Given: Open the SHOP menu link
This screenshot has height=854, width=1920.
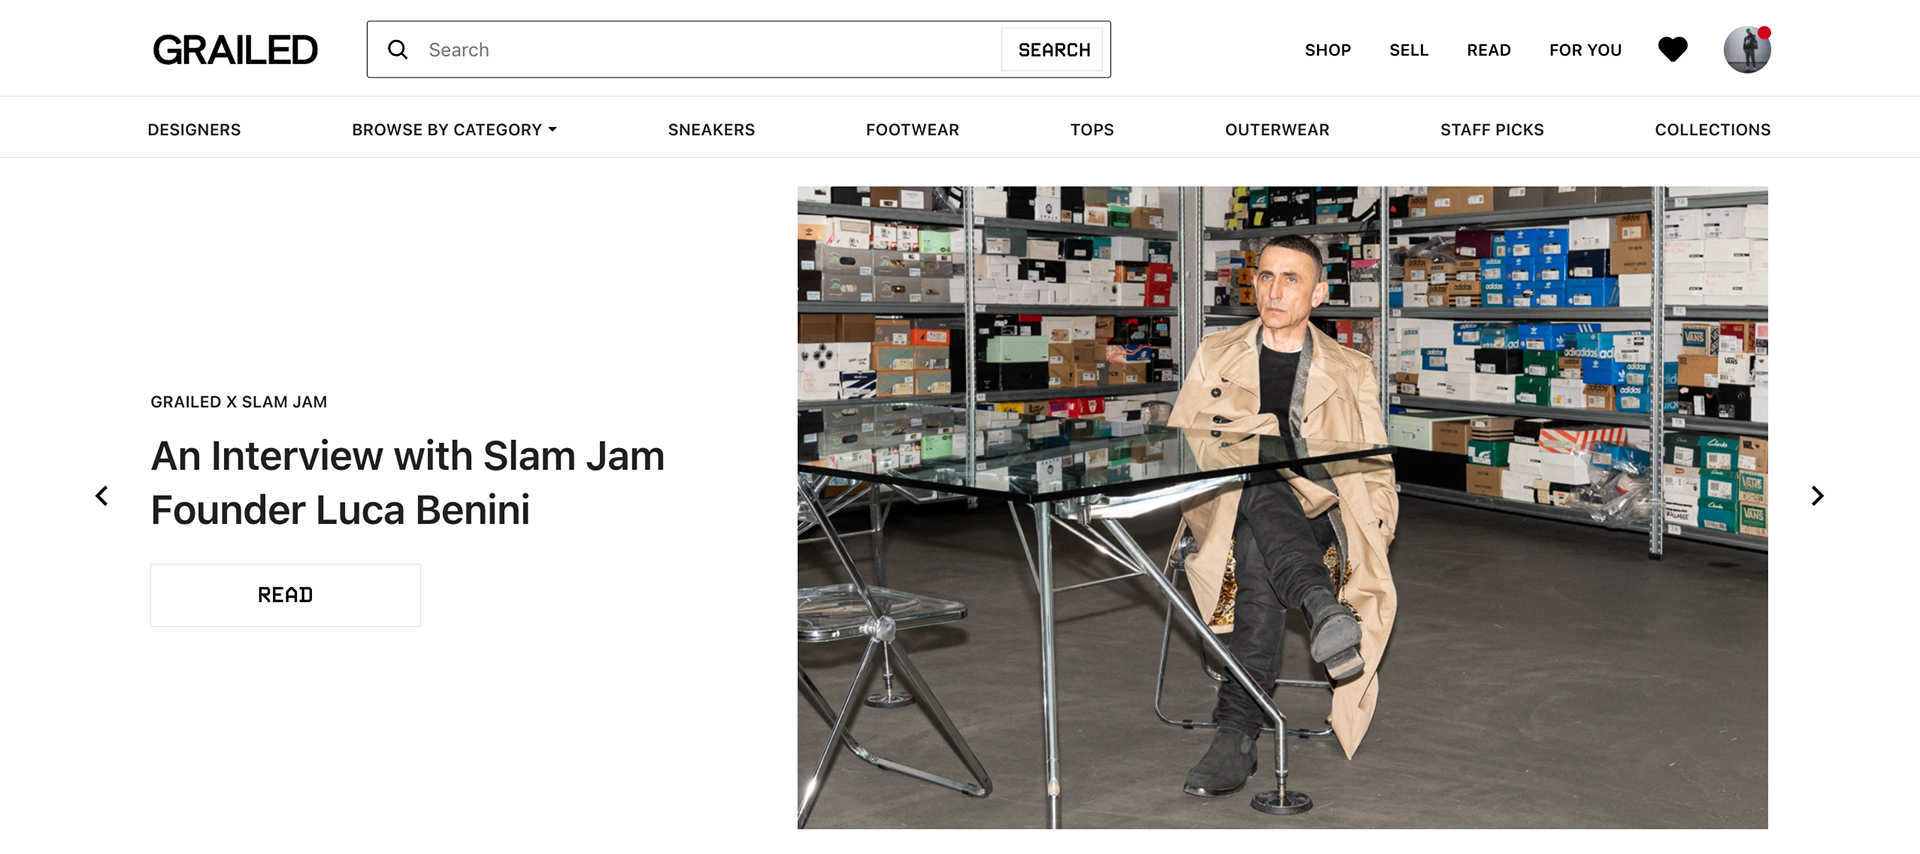Looking at the screenshot, I should [1328, 50].
